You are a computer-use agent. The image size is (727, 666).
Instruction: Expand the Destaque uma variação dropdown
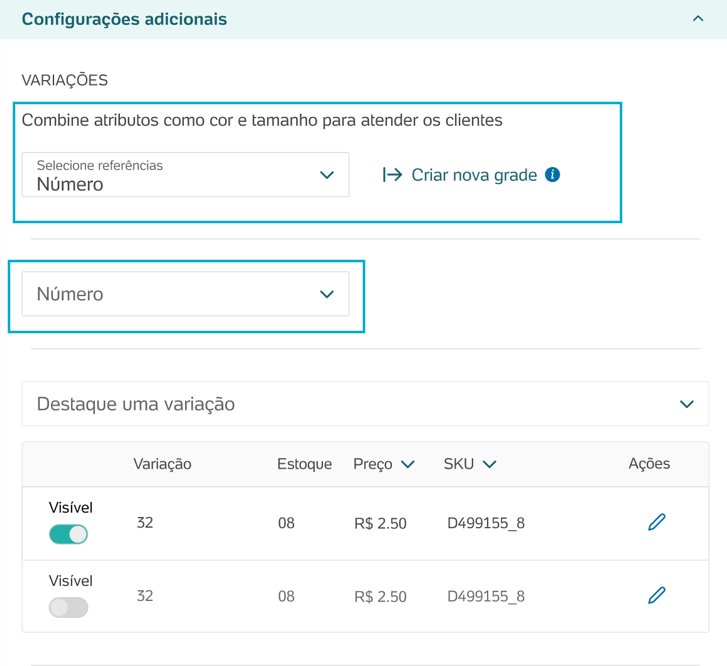365,404
